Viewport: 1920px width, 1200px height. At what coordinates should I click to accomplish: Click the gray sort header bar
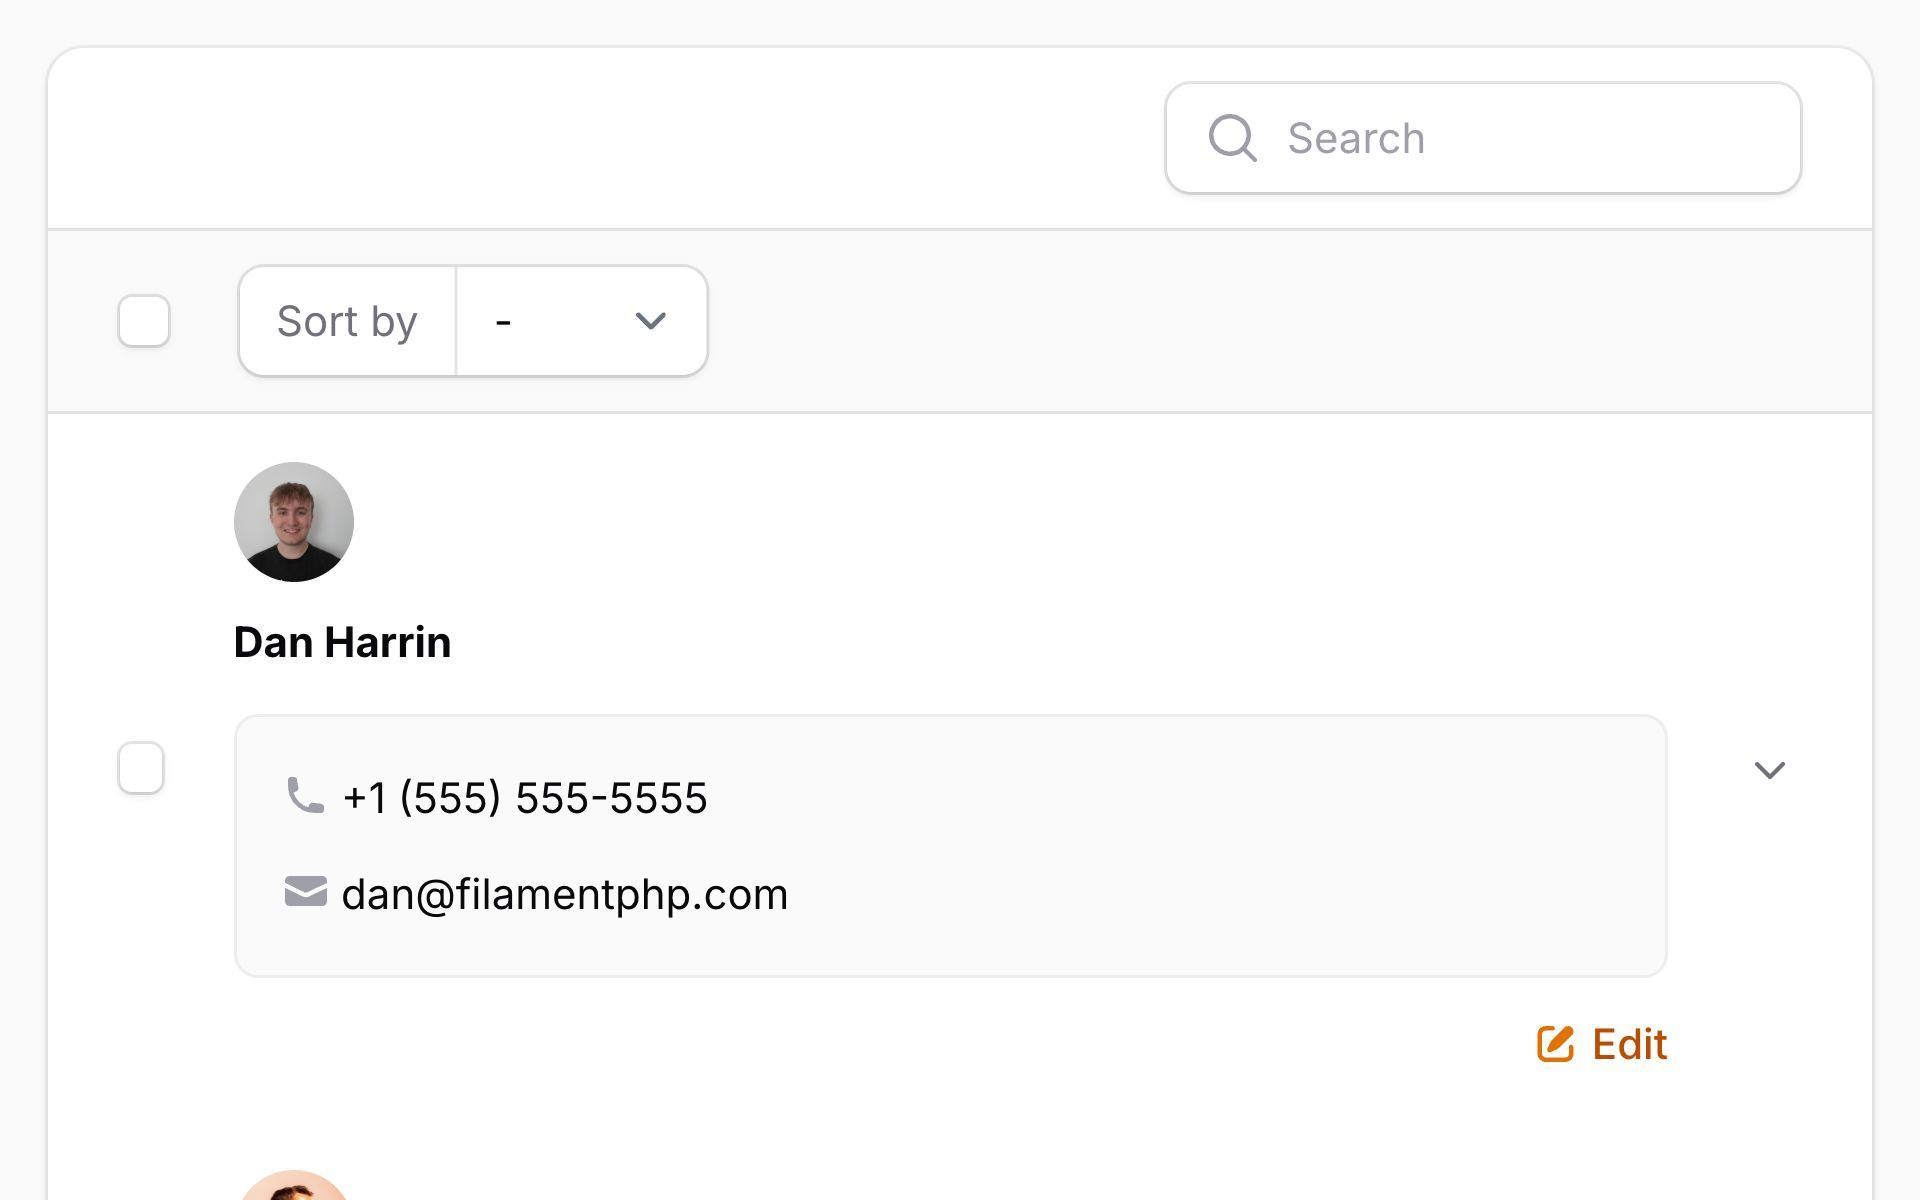click(1200, 321)
